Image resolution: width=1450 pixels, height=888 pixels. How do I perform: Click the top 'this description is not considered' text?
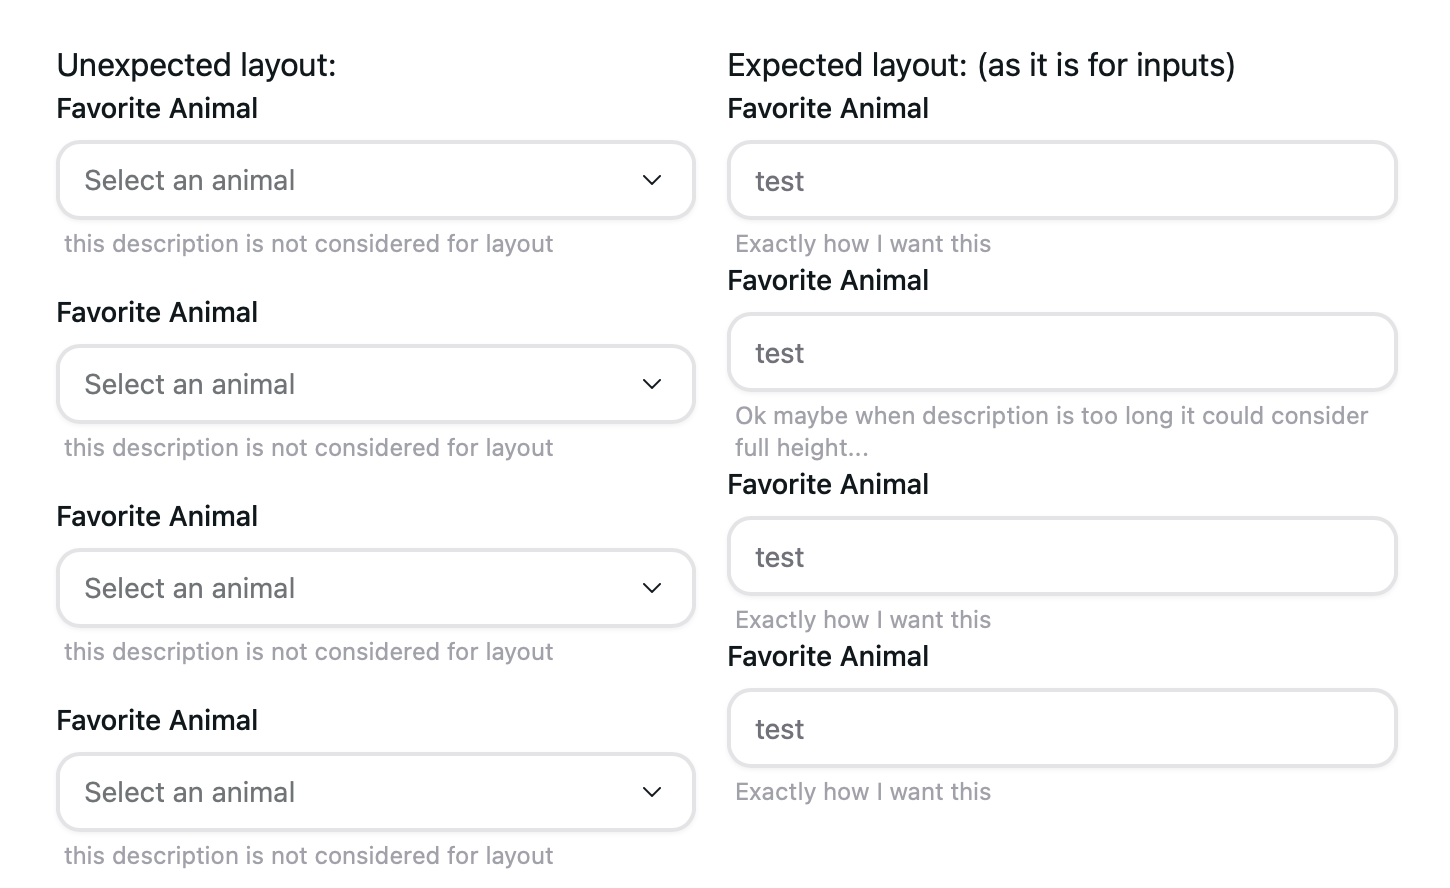click(x=309, y=243)
